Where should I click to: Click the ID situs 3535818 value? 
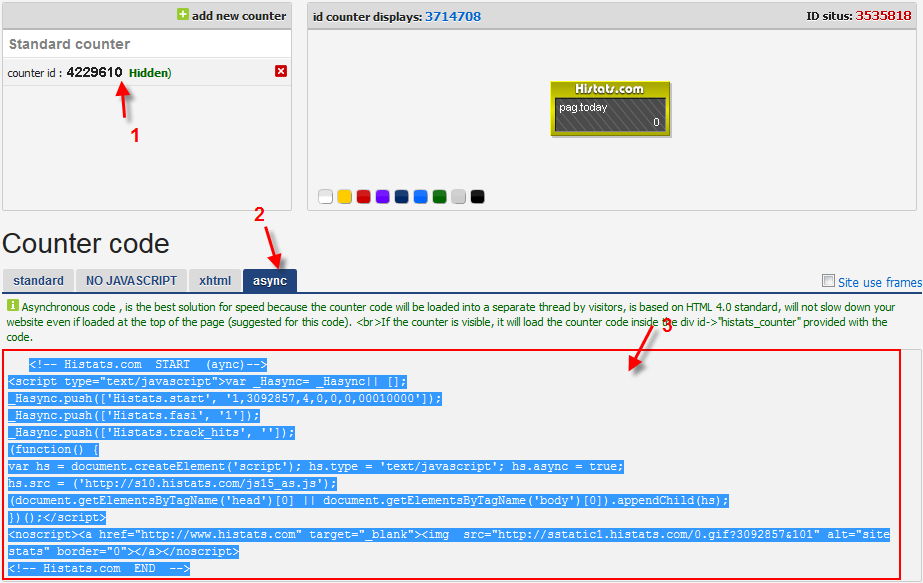tap(883, 16)
